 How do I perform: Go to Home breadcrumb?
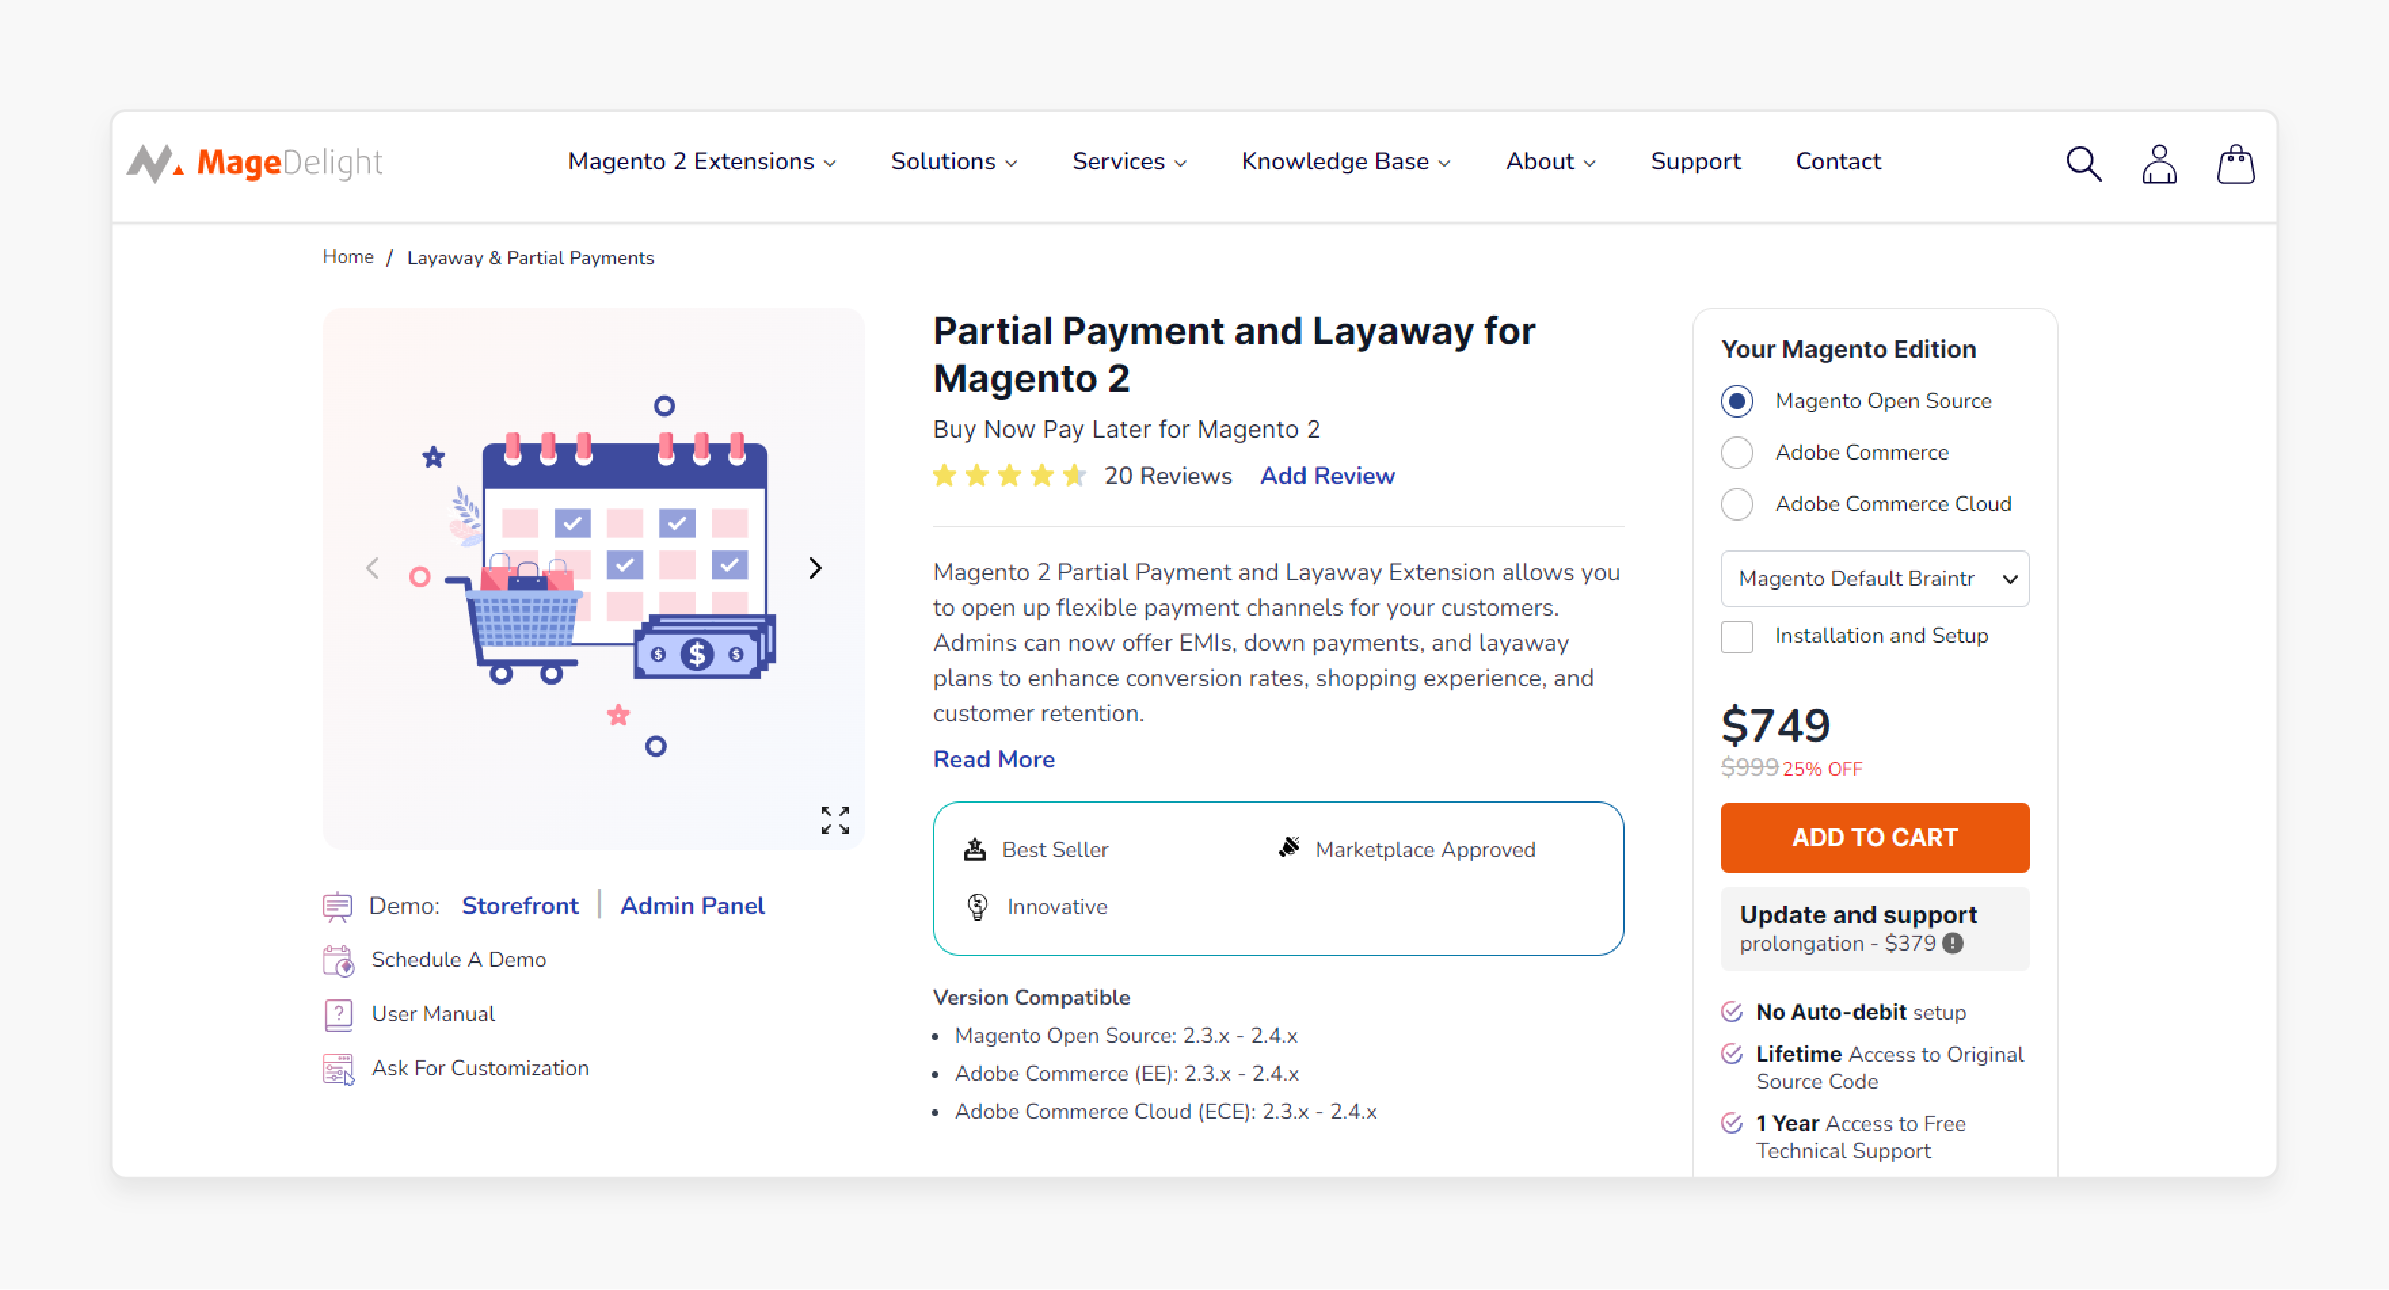(347, 257)
